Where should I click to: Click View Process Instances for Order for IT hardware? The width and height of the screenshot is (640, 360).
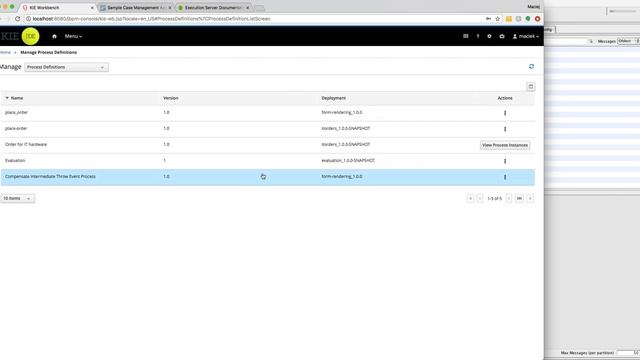coord(505,145)
